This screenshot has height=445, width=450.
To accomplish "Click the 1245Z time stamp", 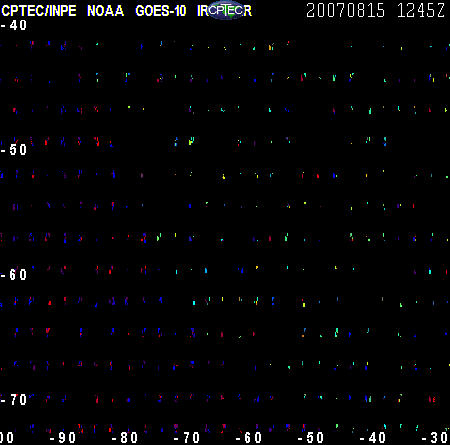I will [421, 10].
